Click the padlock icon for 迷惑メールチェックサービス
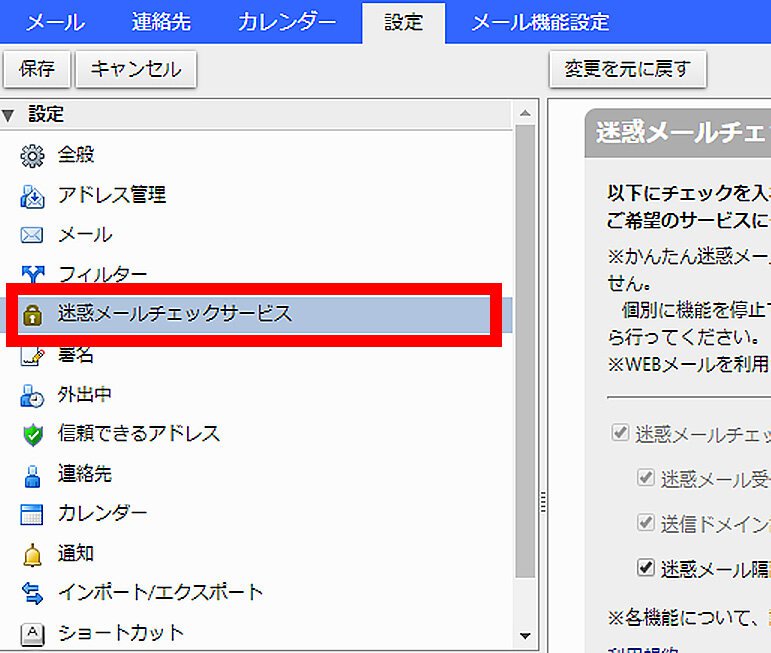This screenshot has width=771, height=653. coord(32,315)
